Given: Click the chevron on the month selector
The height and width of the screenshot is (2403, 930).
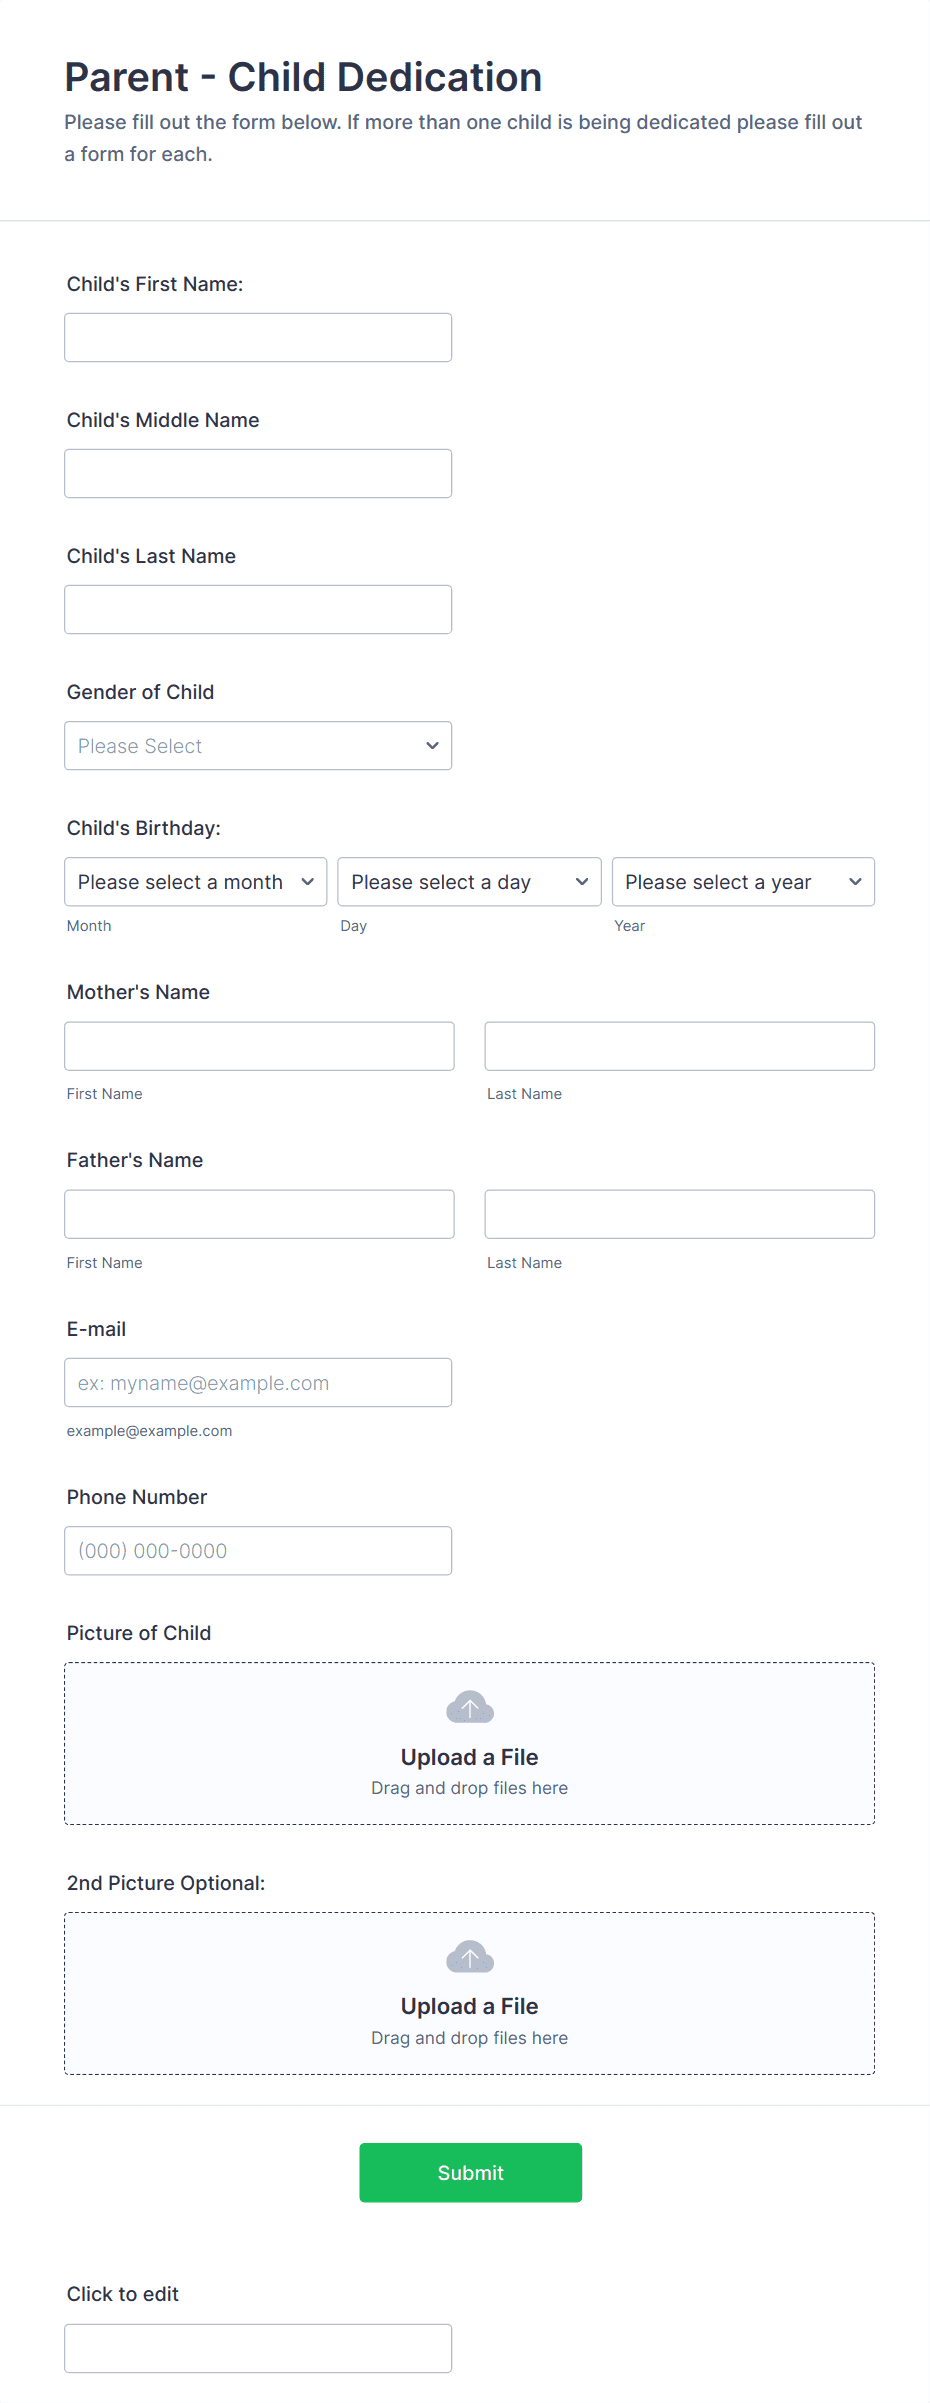Looking at the screenshot, I should coord(308,882).
